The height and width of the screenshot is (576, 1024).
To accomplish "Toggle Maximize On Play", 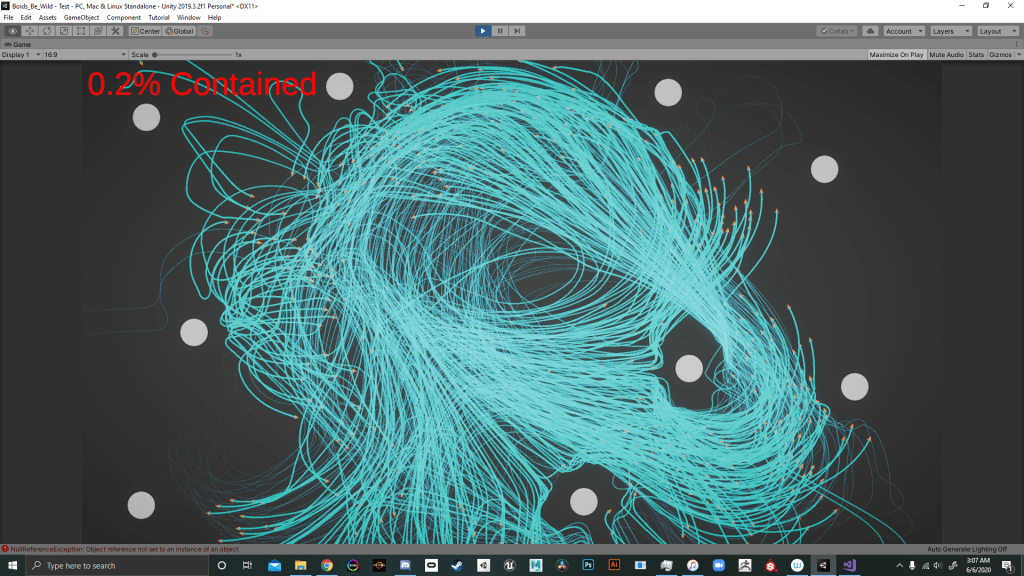I will [x=896, y=54].
